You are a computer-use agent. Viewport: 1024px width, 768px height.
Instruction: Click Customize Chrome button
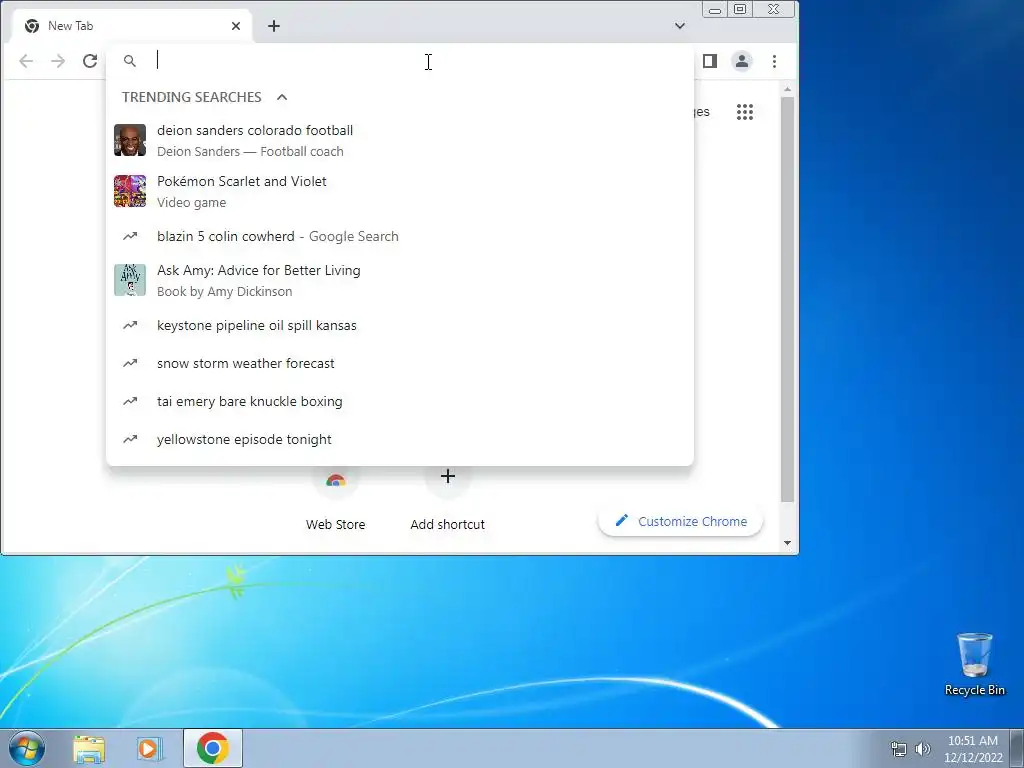point(680,521)
